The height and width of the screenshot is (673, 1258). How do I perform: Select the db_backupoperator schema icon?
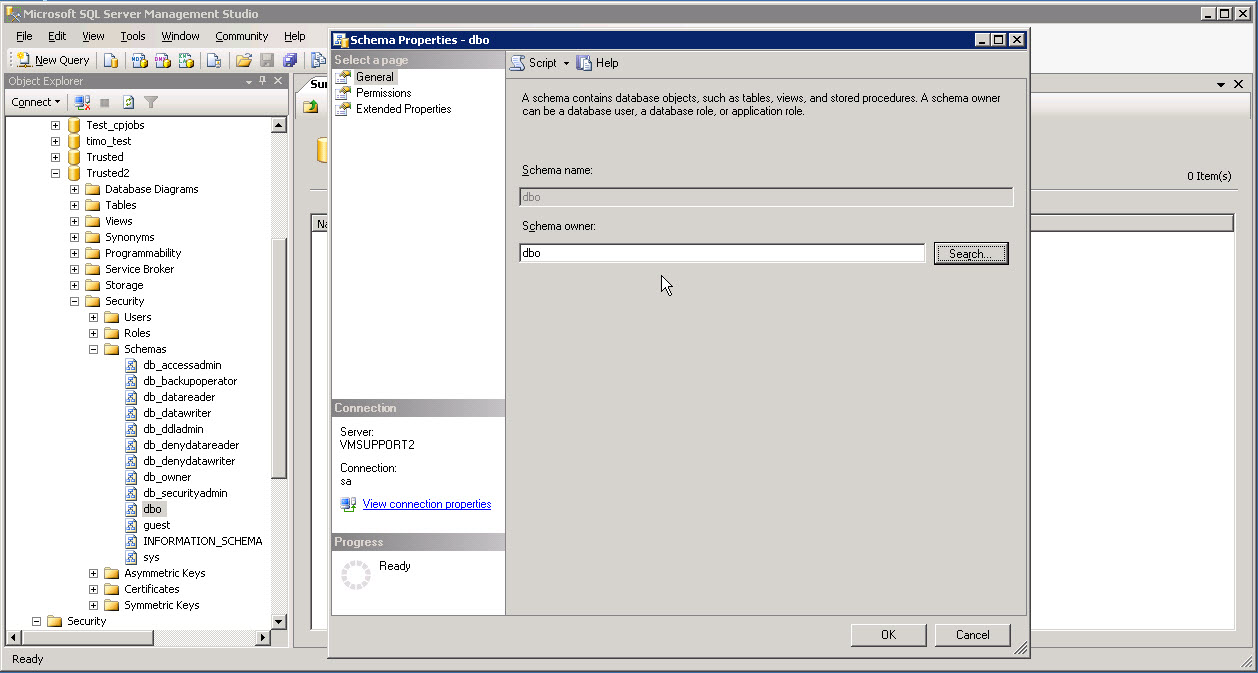click(131, 381)
